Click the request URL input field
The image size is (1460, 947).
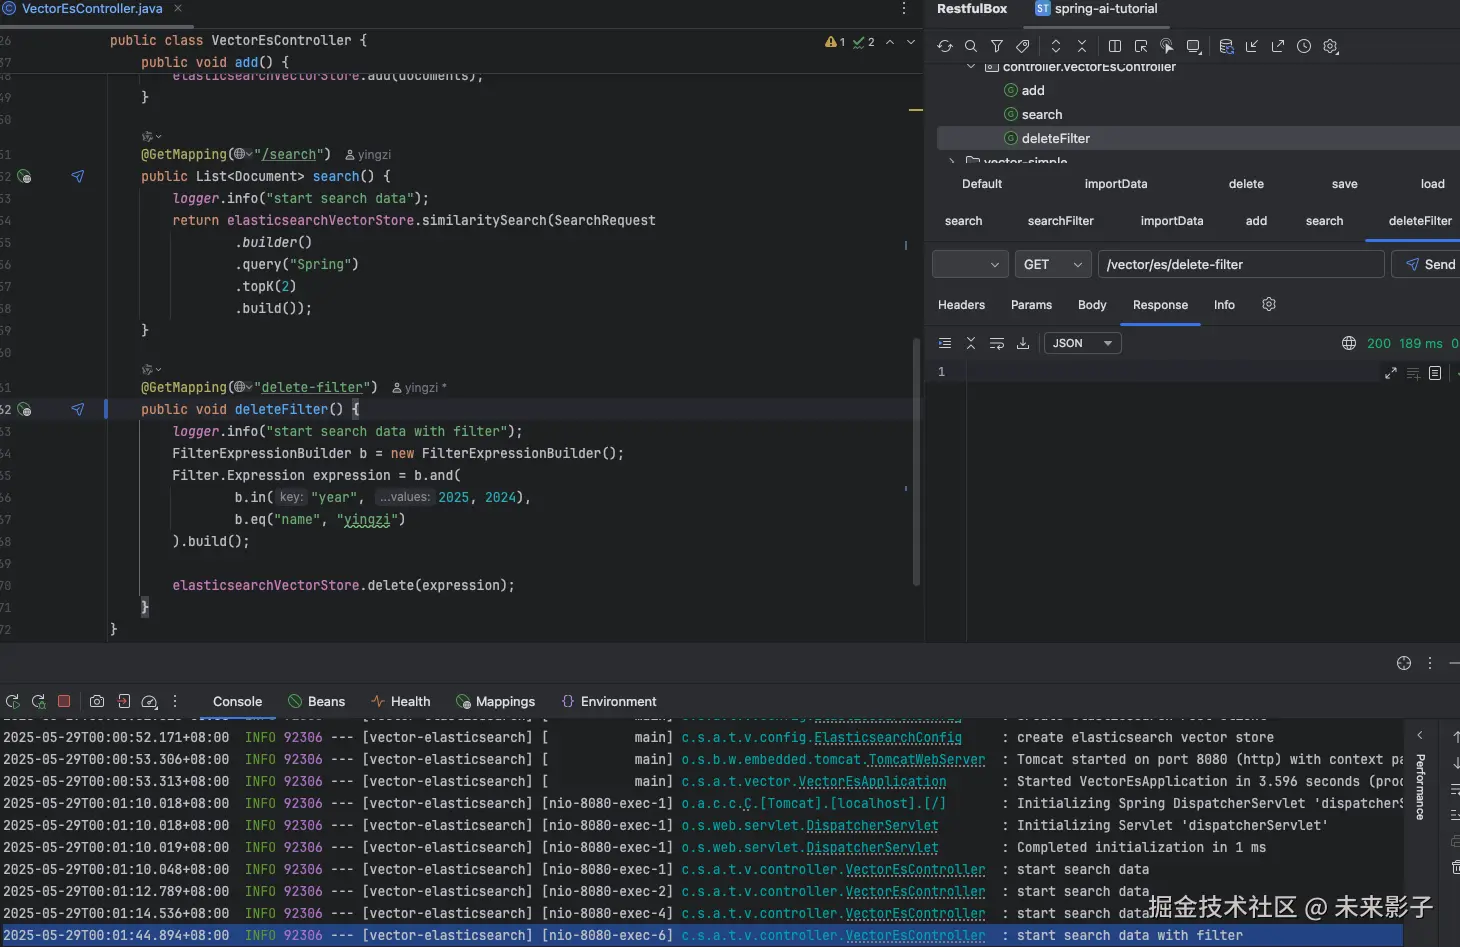click(x=1240, y=264)
